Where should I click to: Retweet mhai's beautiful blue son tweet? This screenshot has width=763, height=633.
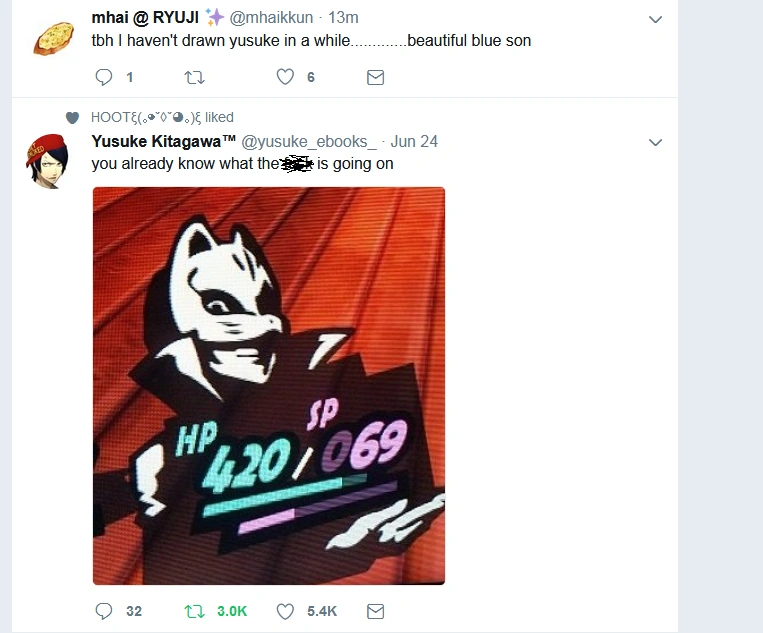194,77
